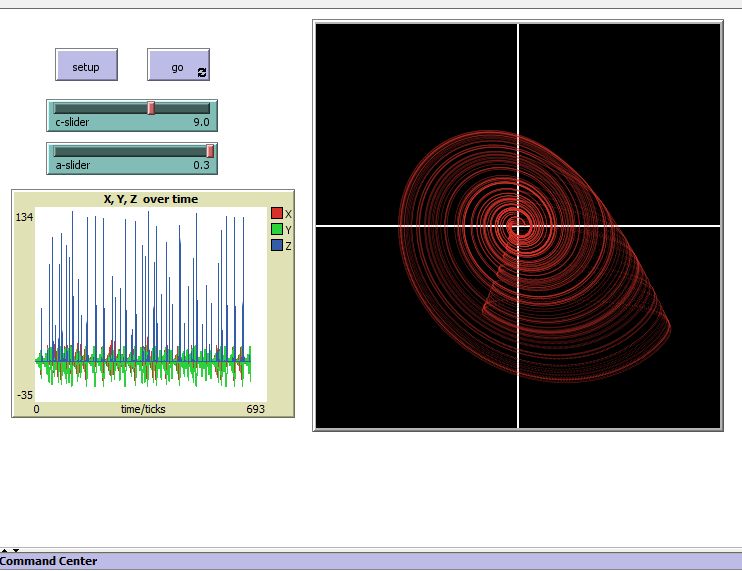Click the c-slider red handle
The height and width of the screenshot is (571, 742).
coord(151,108)
